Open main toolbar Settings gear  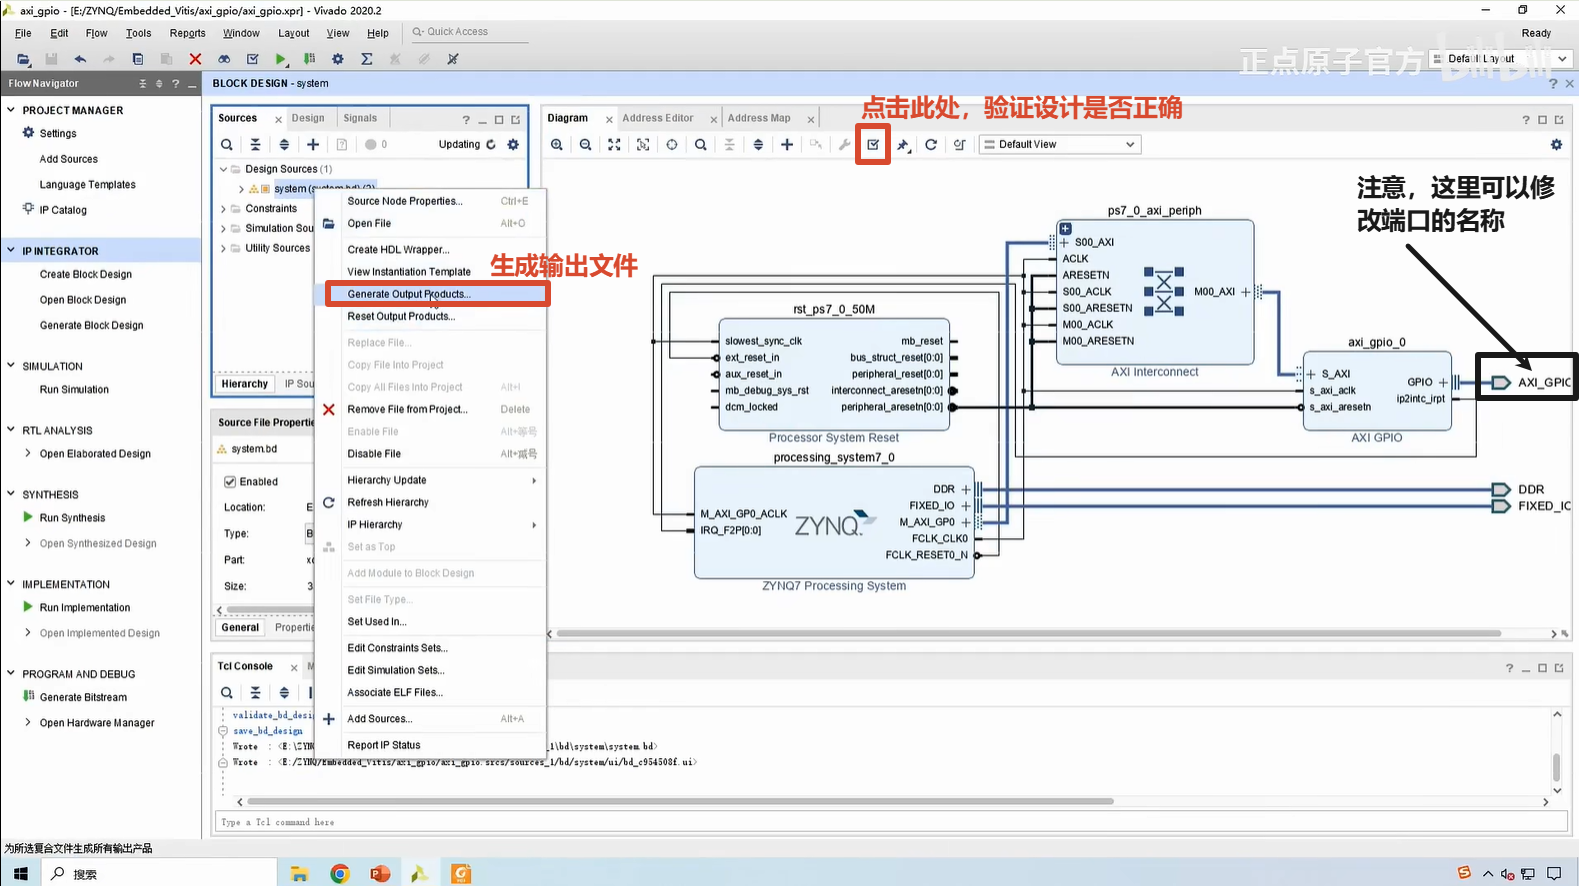(x=338, y=59)
